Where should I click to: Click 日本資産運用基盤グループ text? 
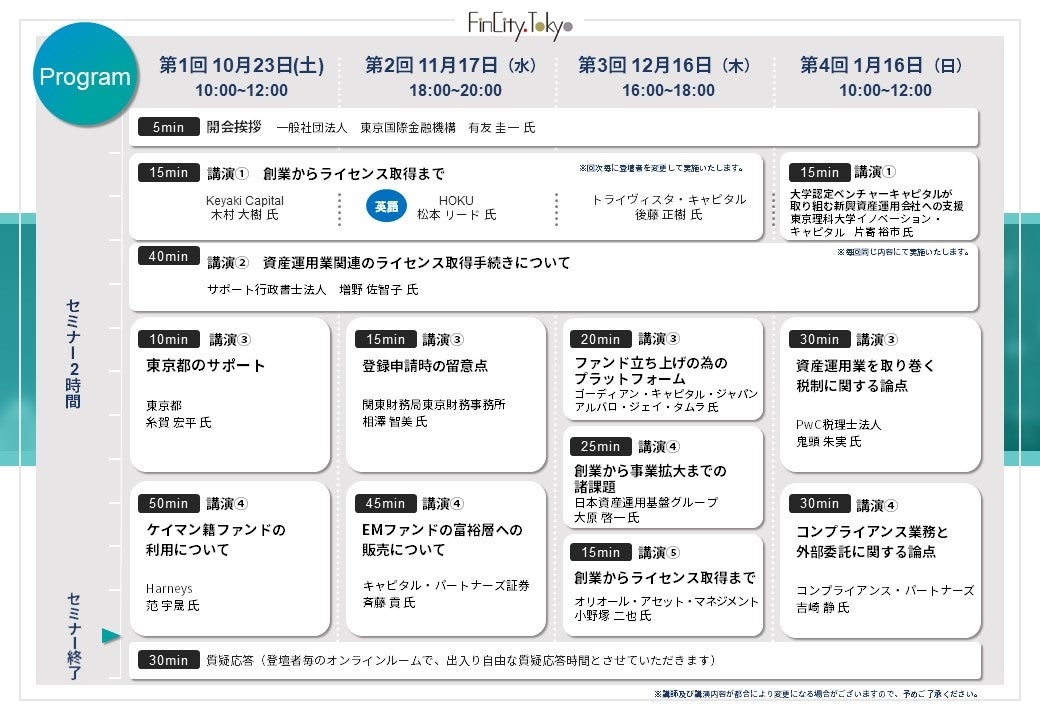coord(646,503)
